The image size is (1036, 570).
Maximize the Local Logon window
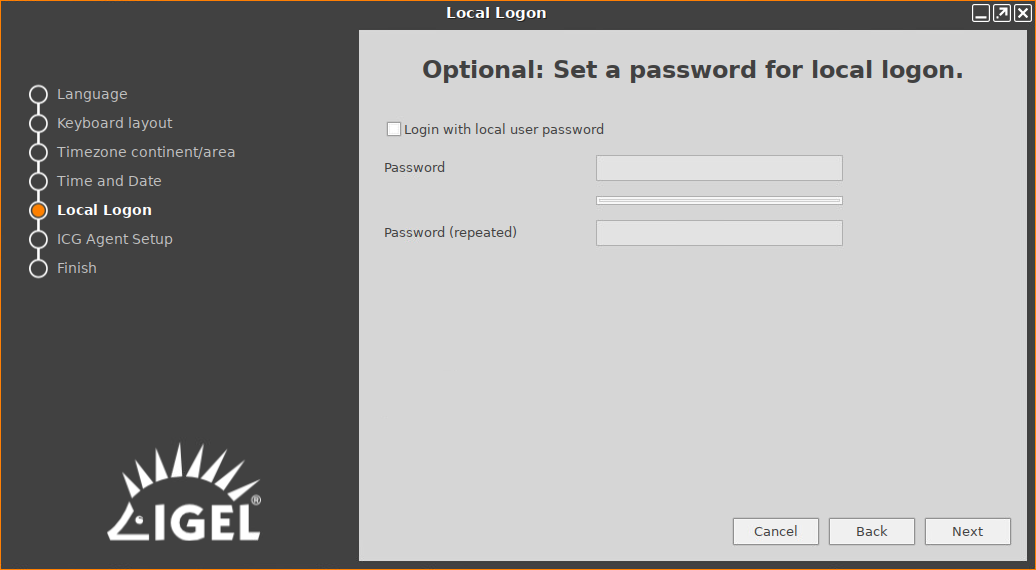tap(1001, 13)
